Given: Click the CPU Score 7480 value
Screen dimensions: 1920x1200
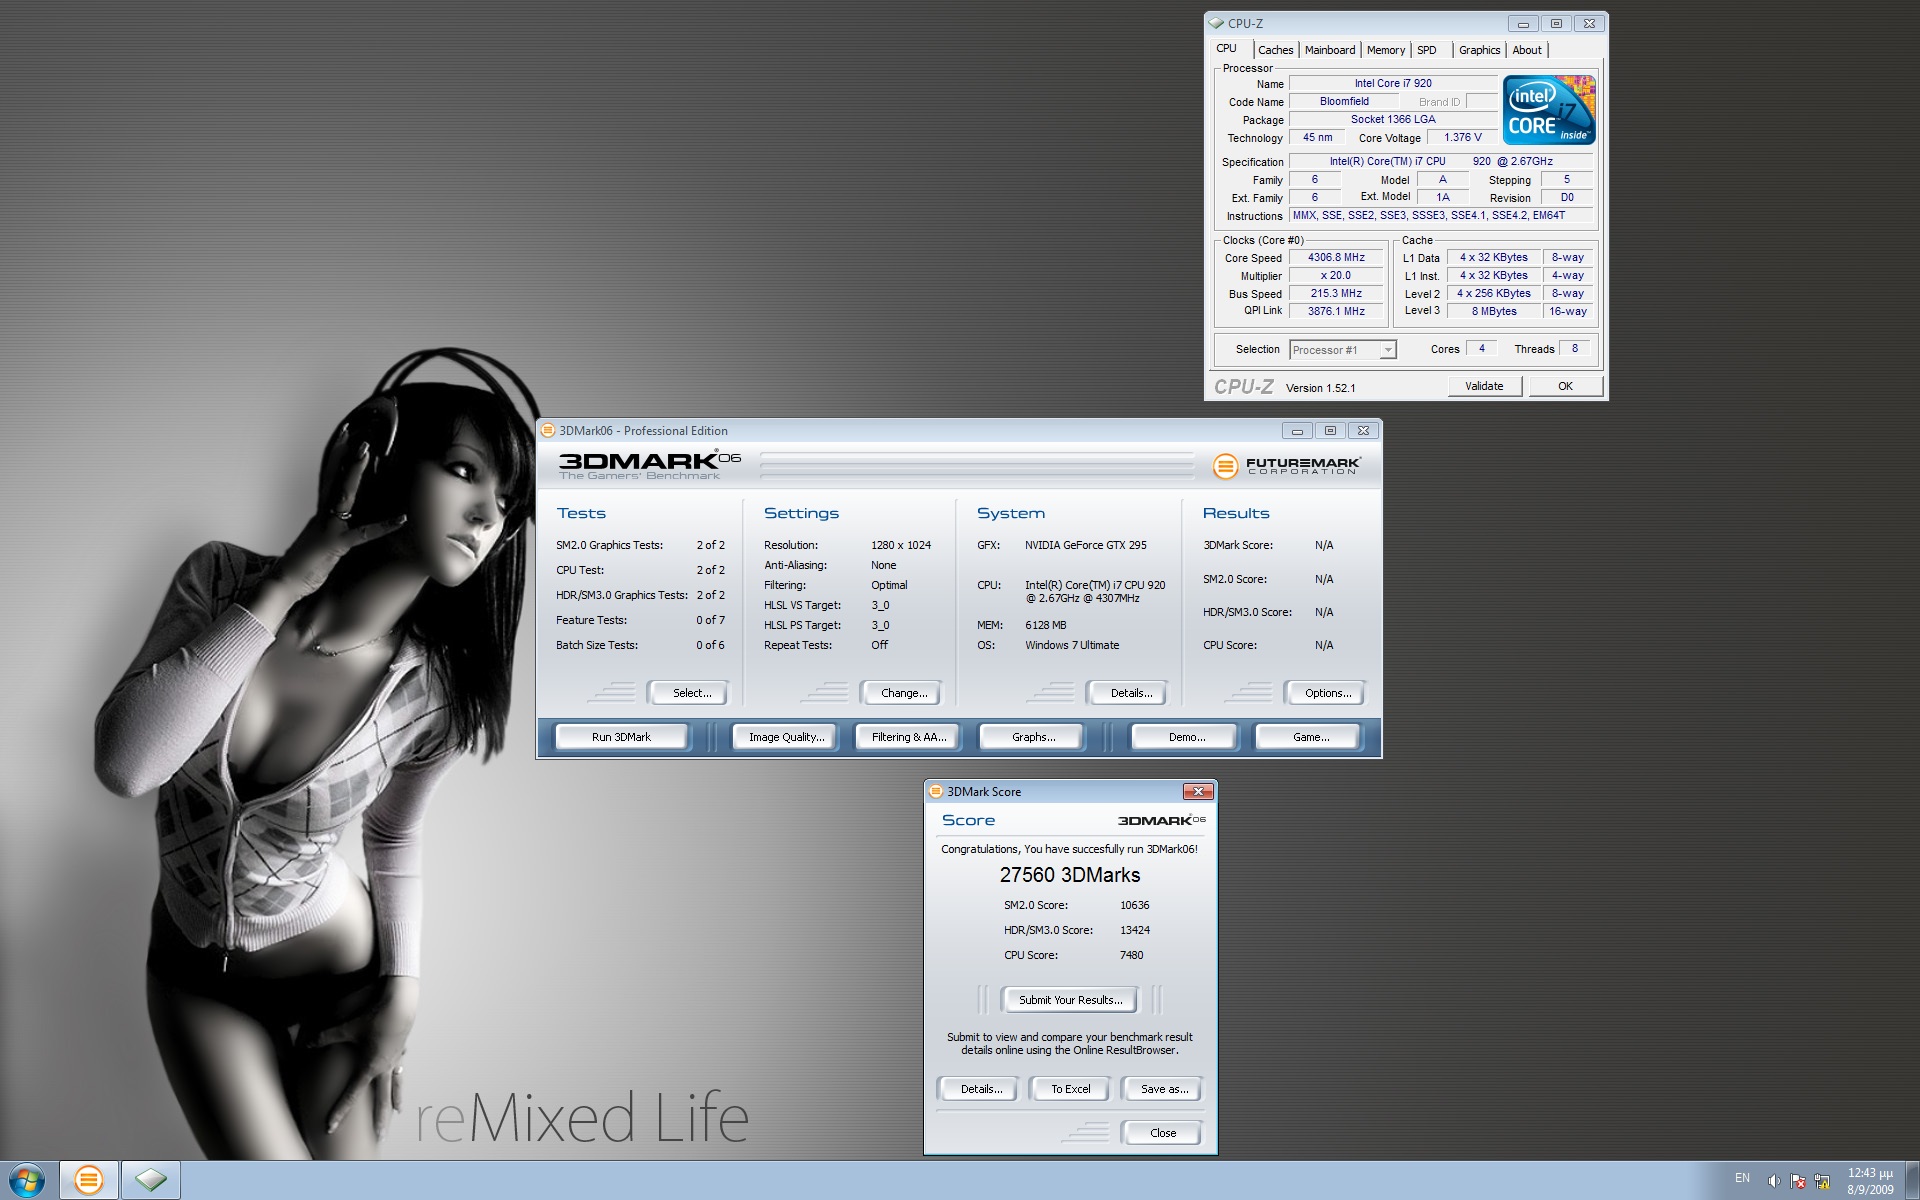Looking at the screenshot, I should [x=1131, y=955].
